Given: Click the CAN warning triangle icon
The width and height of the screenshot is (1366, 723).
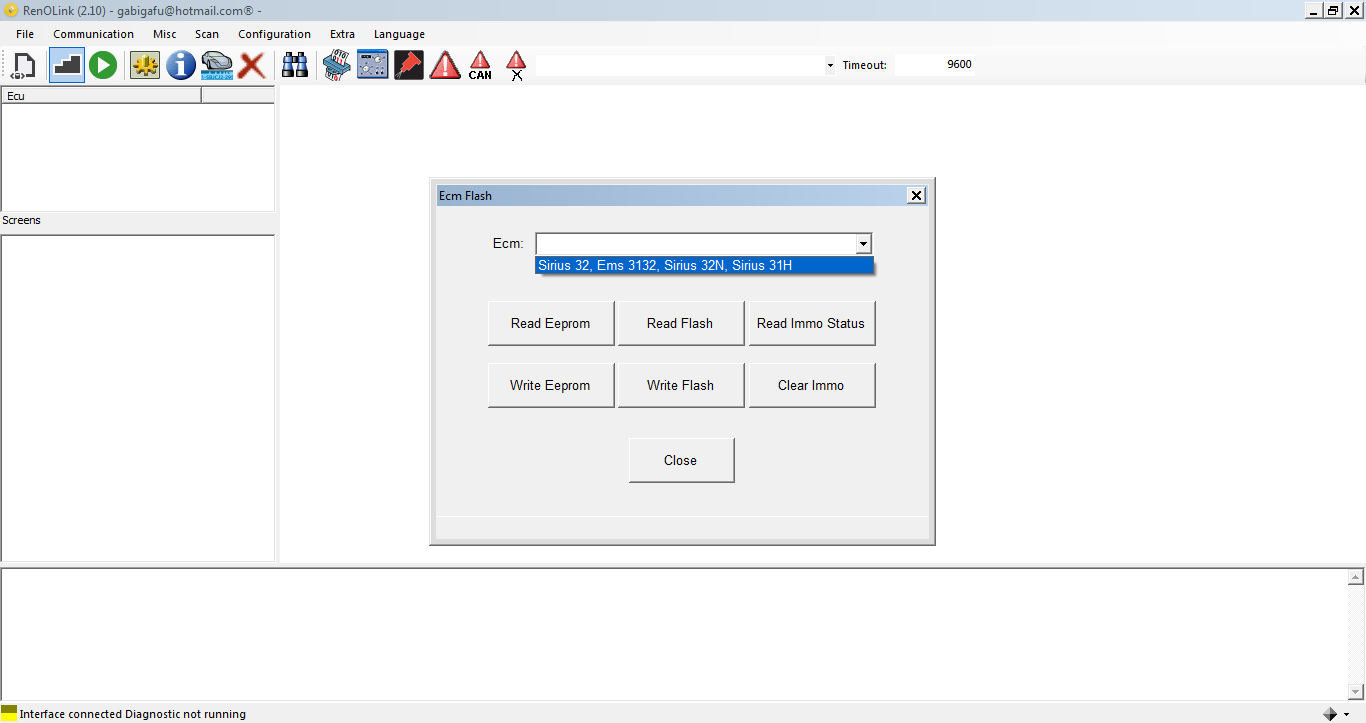Looking at the screenshot, I should click(480, 66).
